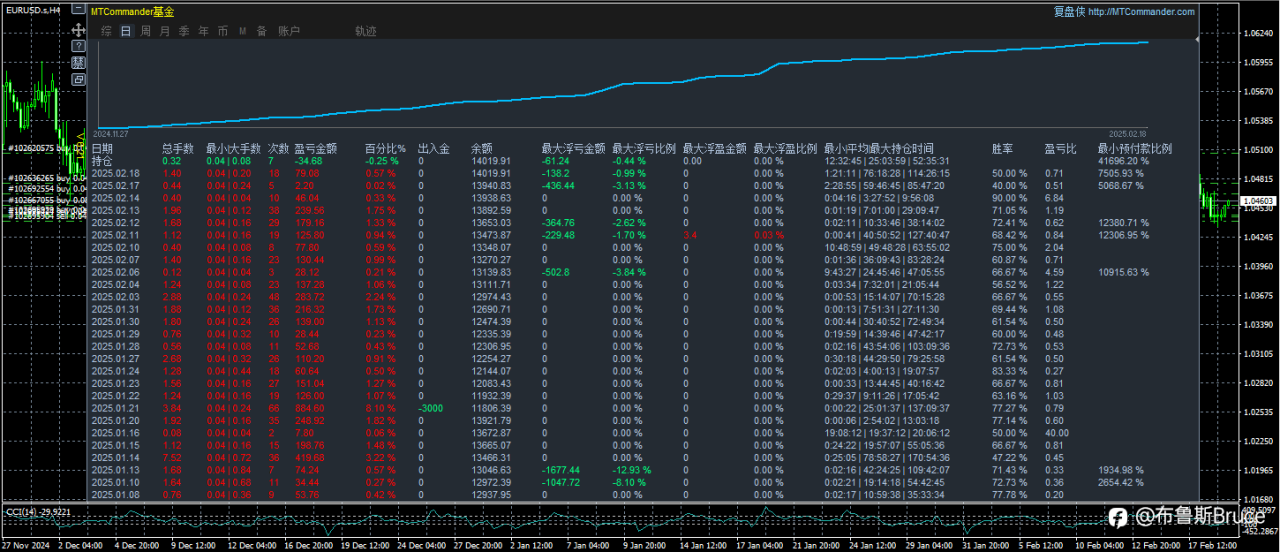Open the 年 yearly tab

point(203,31)
